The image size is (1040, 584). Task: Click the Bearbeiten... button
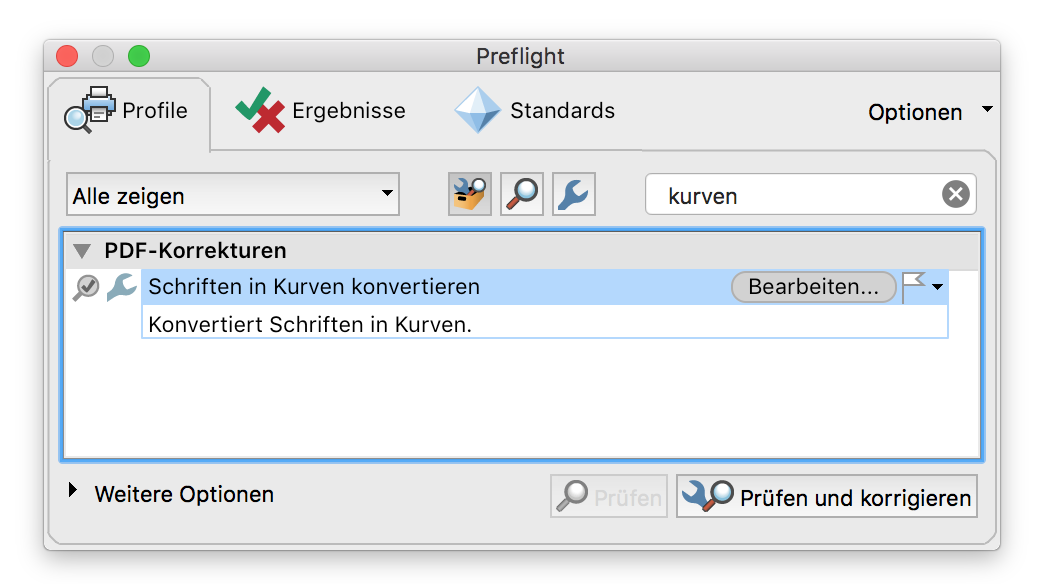pos(813,287)
